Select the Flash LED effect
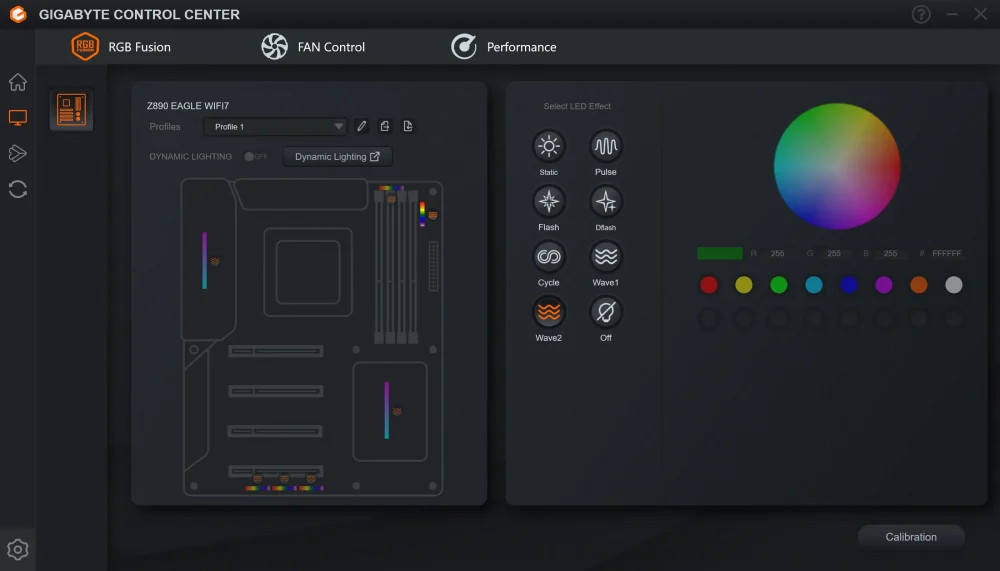Screen dimensions: 1000x571 [x=548, y=202]
